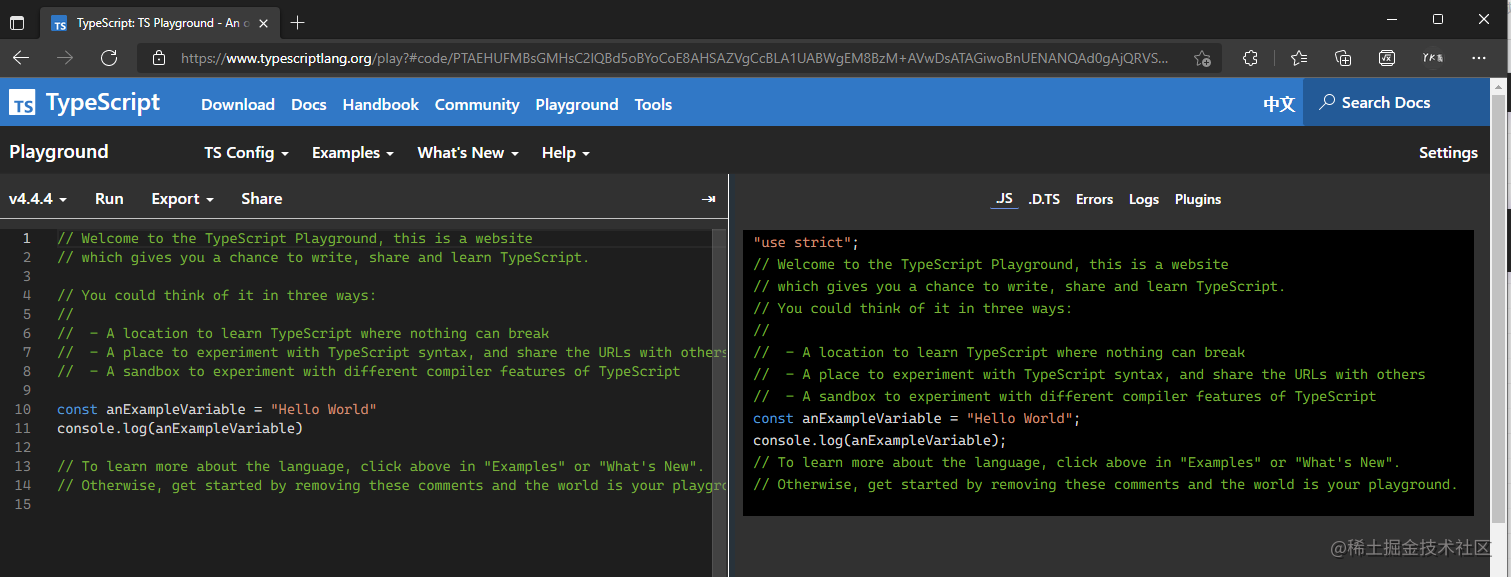The image size is (1511, 577).
Task: Open the browser Extensions puzzle icon
Action: click(1250, 58)
